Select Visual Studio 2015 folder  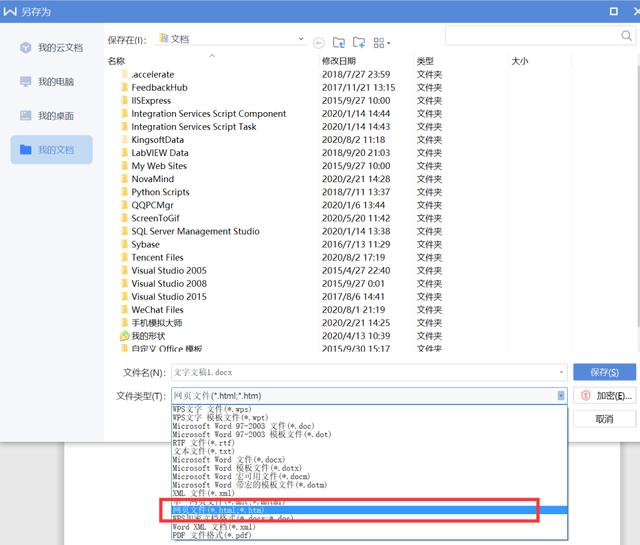[x=169, y=296]
